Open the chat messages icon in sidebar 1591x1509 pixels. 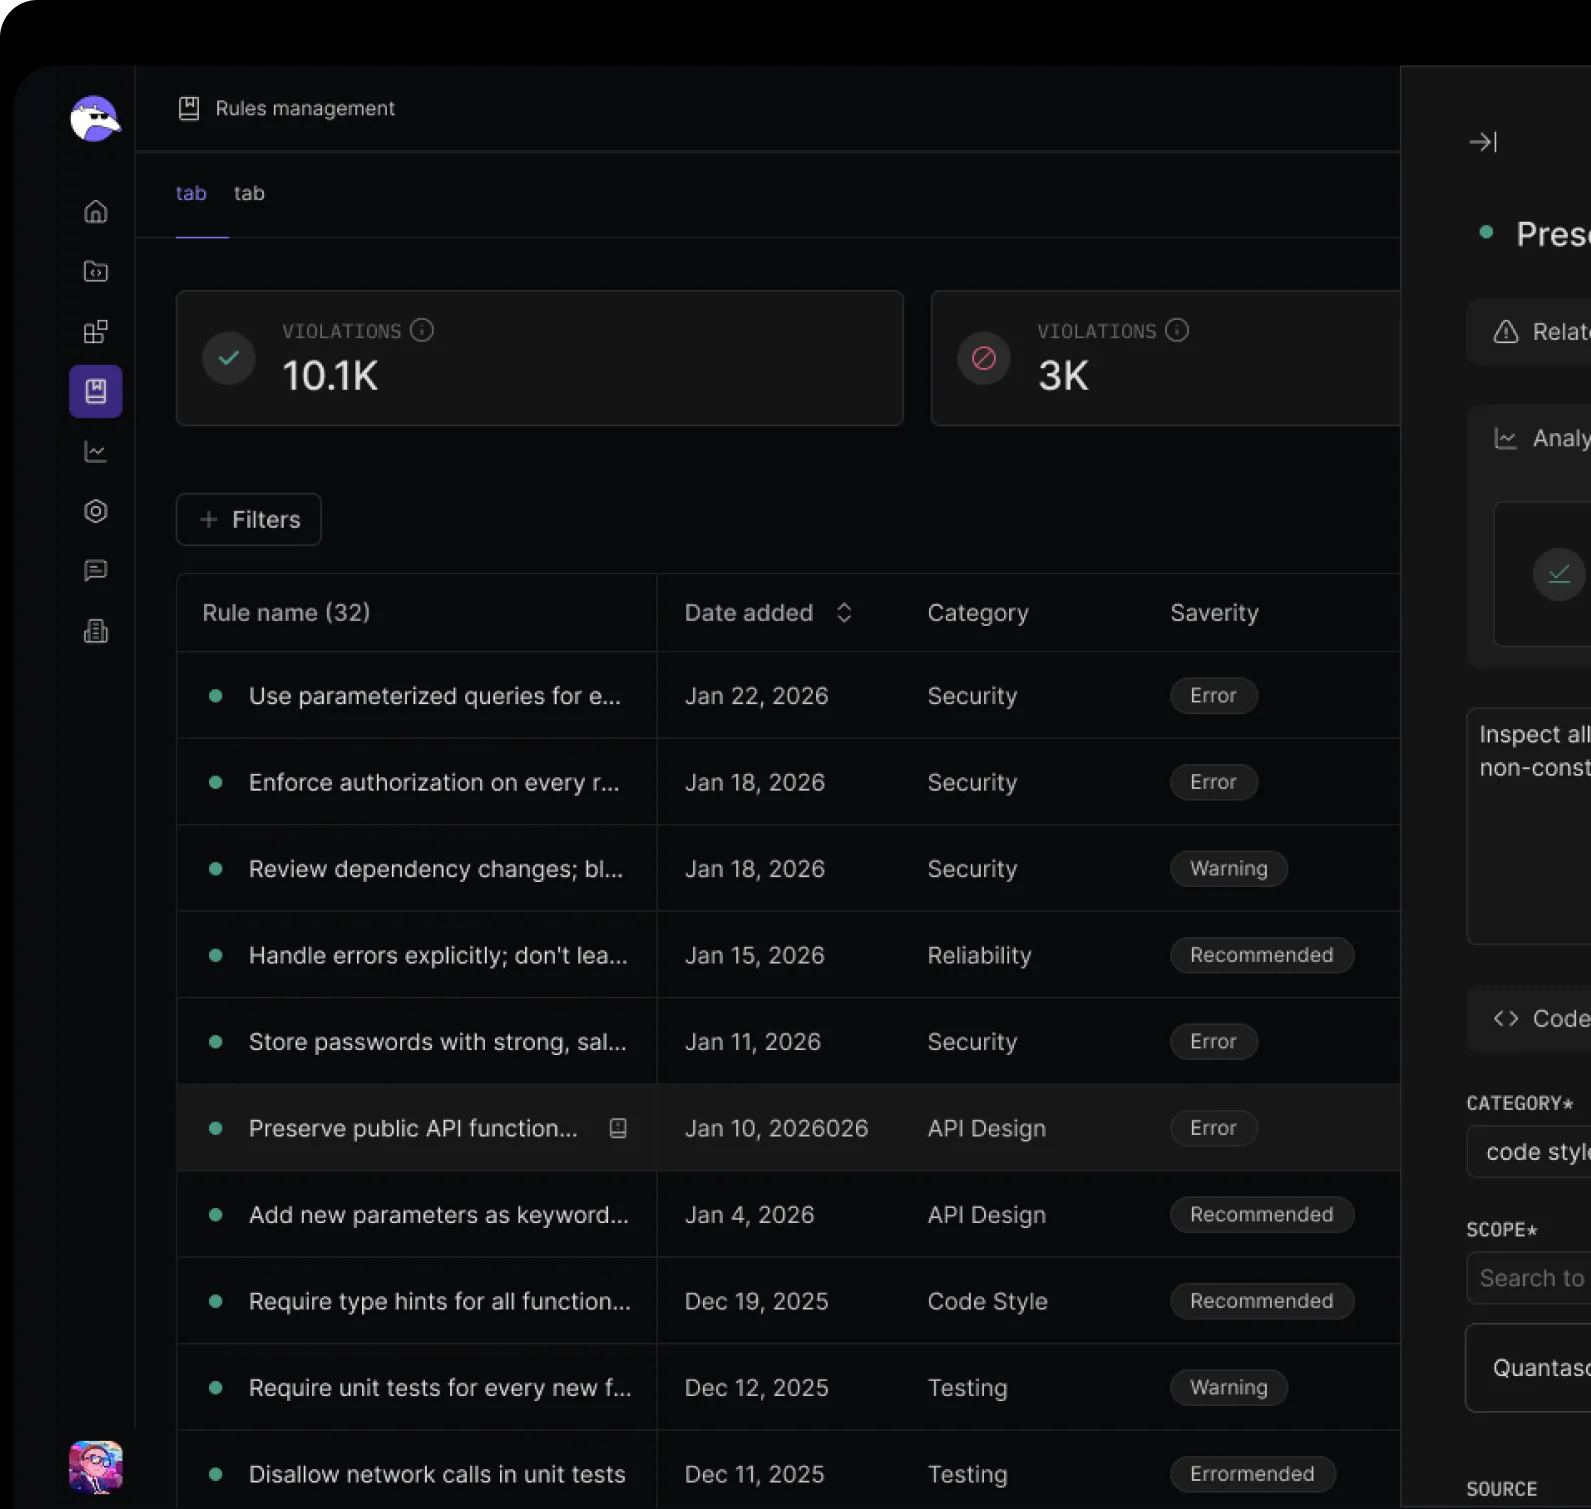[x=96, y=571]
